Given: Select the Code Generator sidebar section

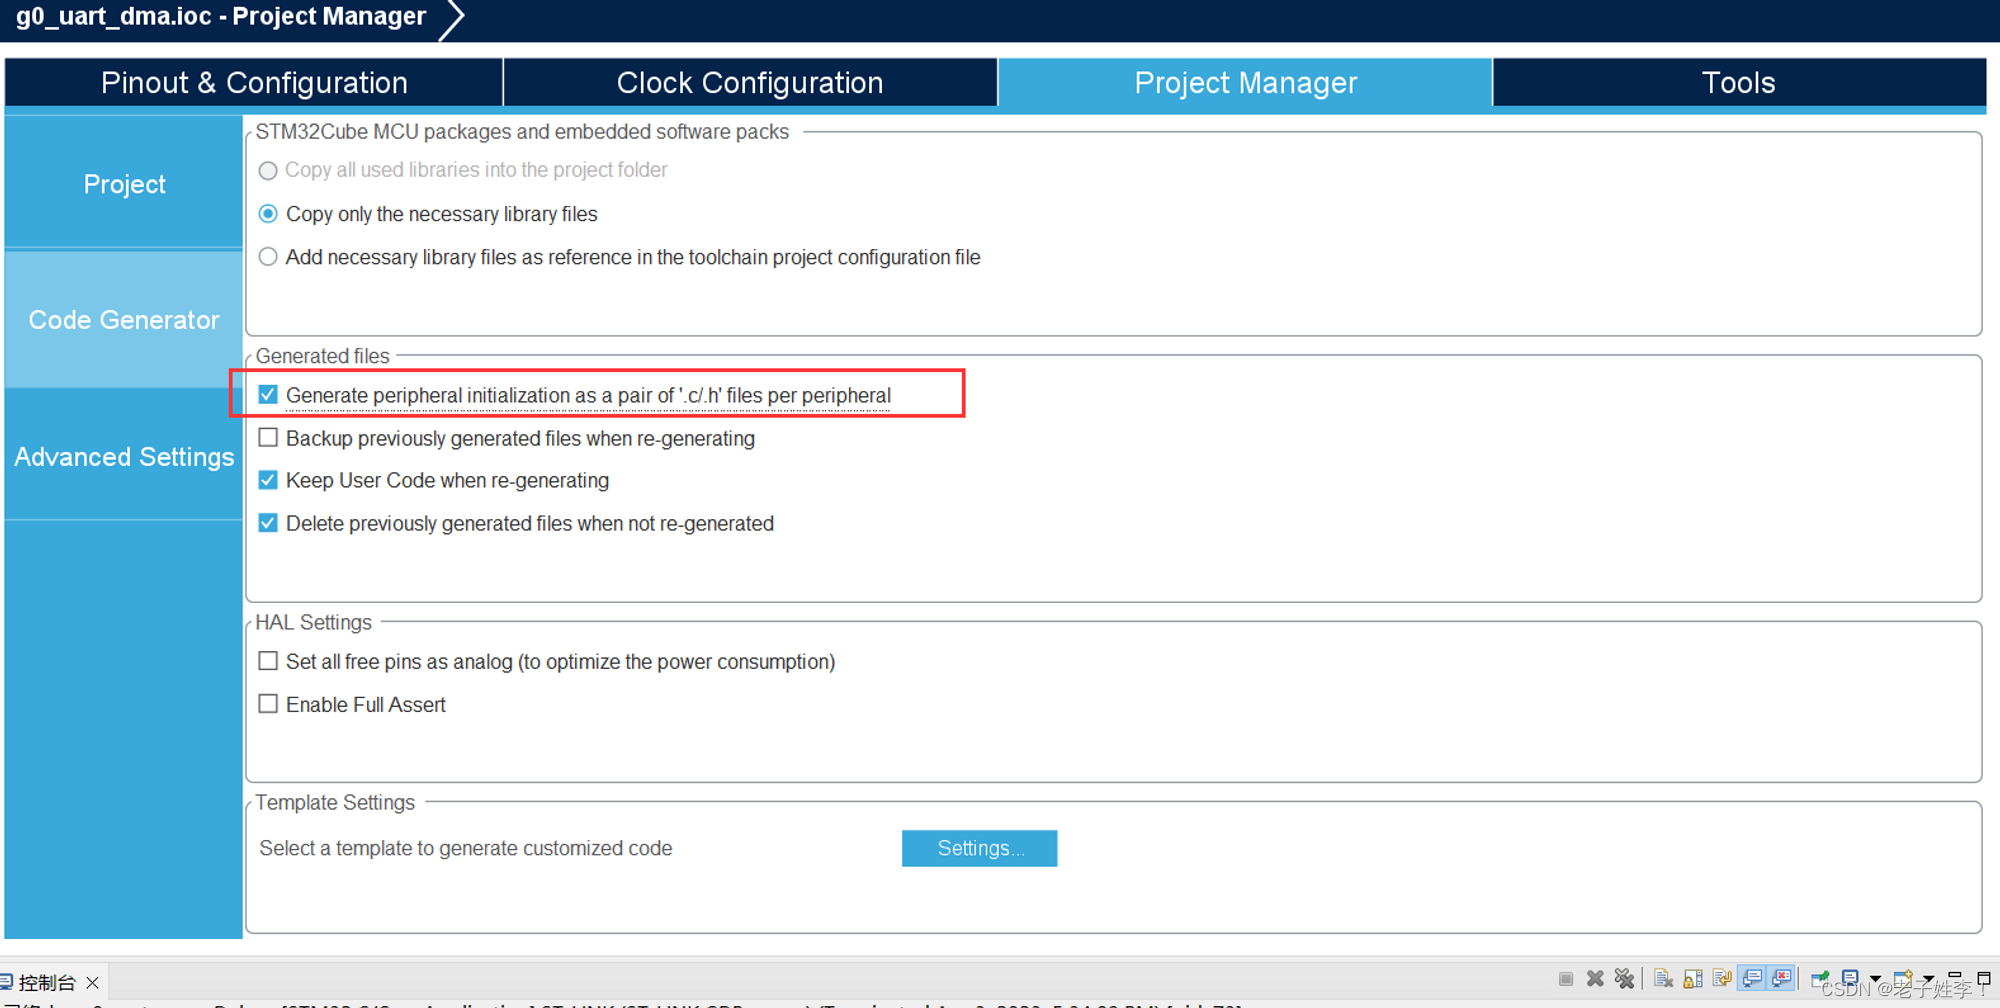Looking at the screenshot, I should (124, 320).
